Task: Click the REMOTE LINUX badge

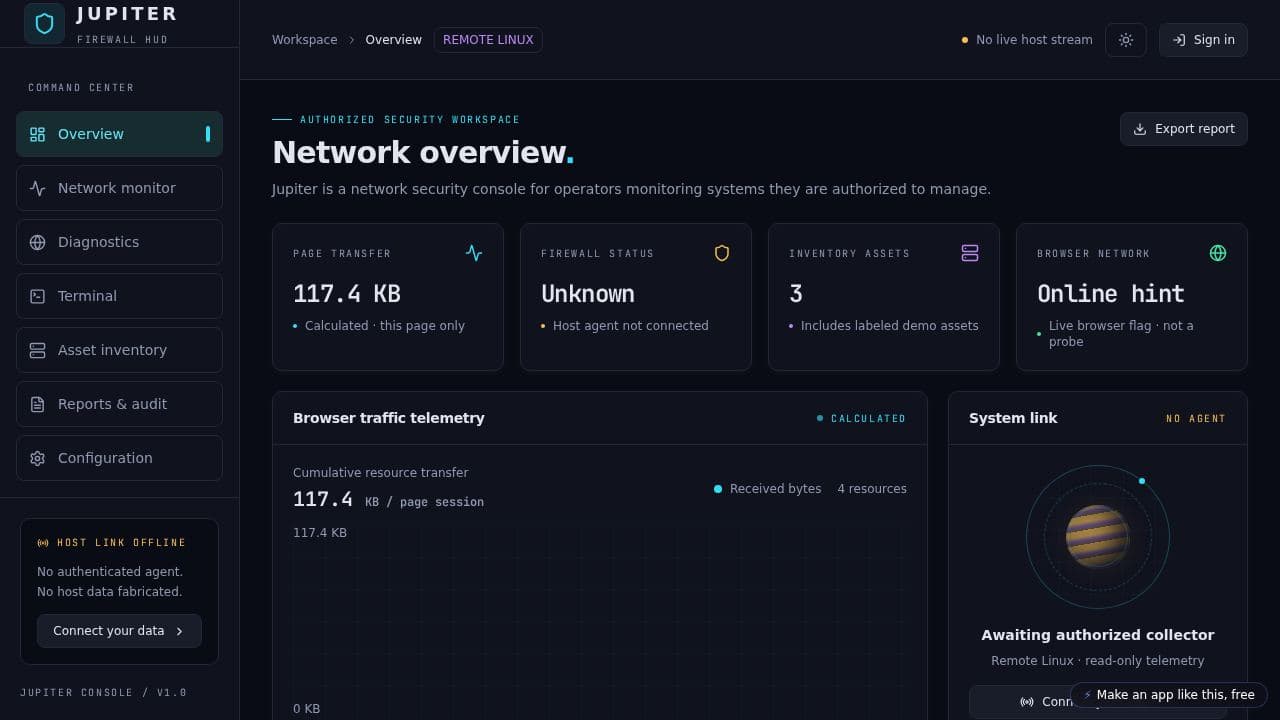Action: 488,40
